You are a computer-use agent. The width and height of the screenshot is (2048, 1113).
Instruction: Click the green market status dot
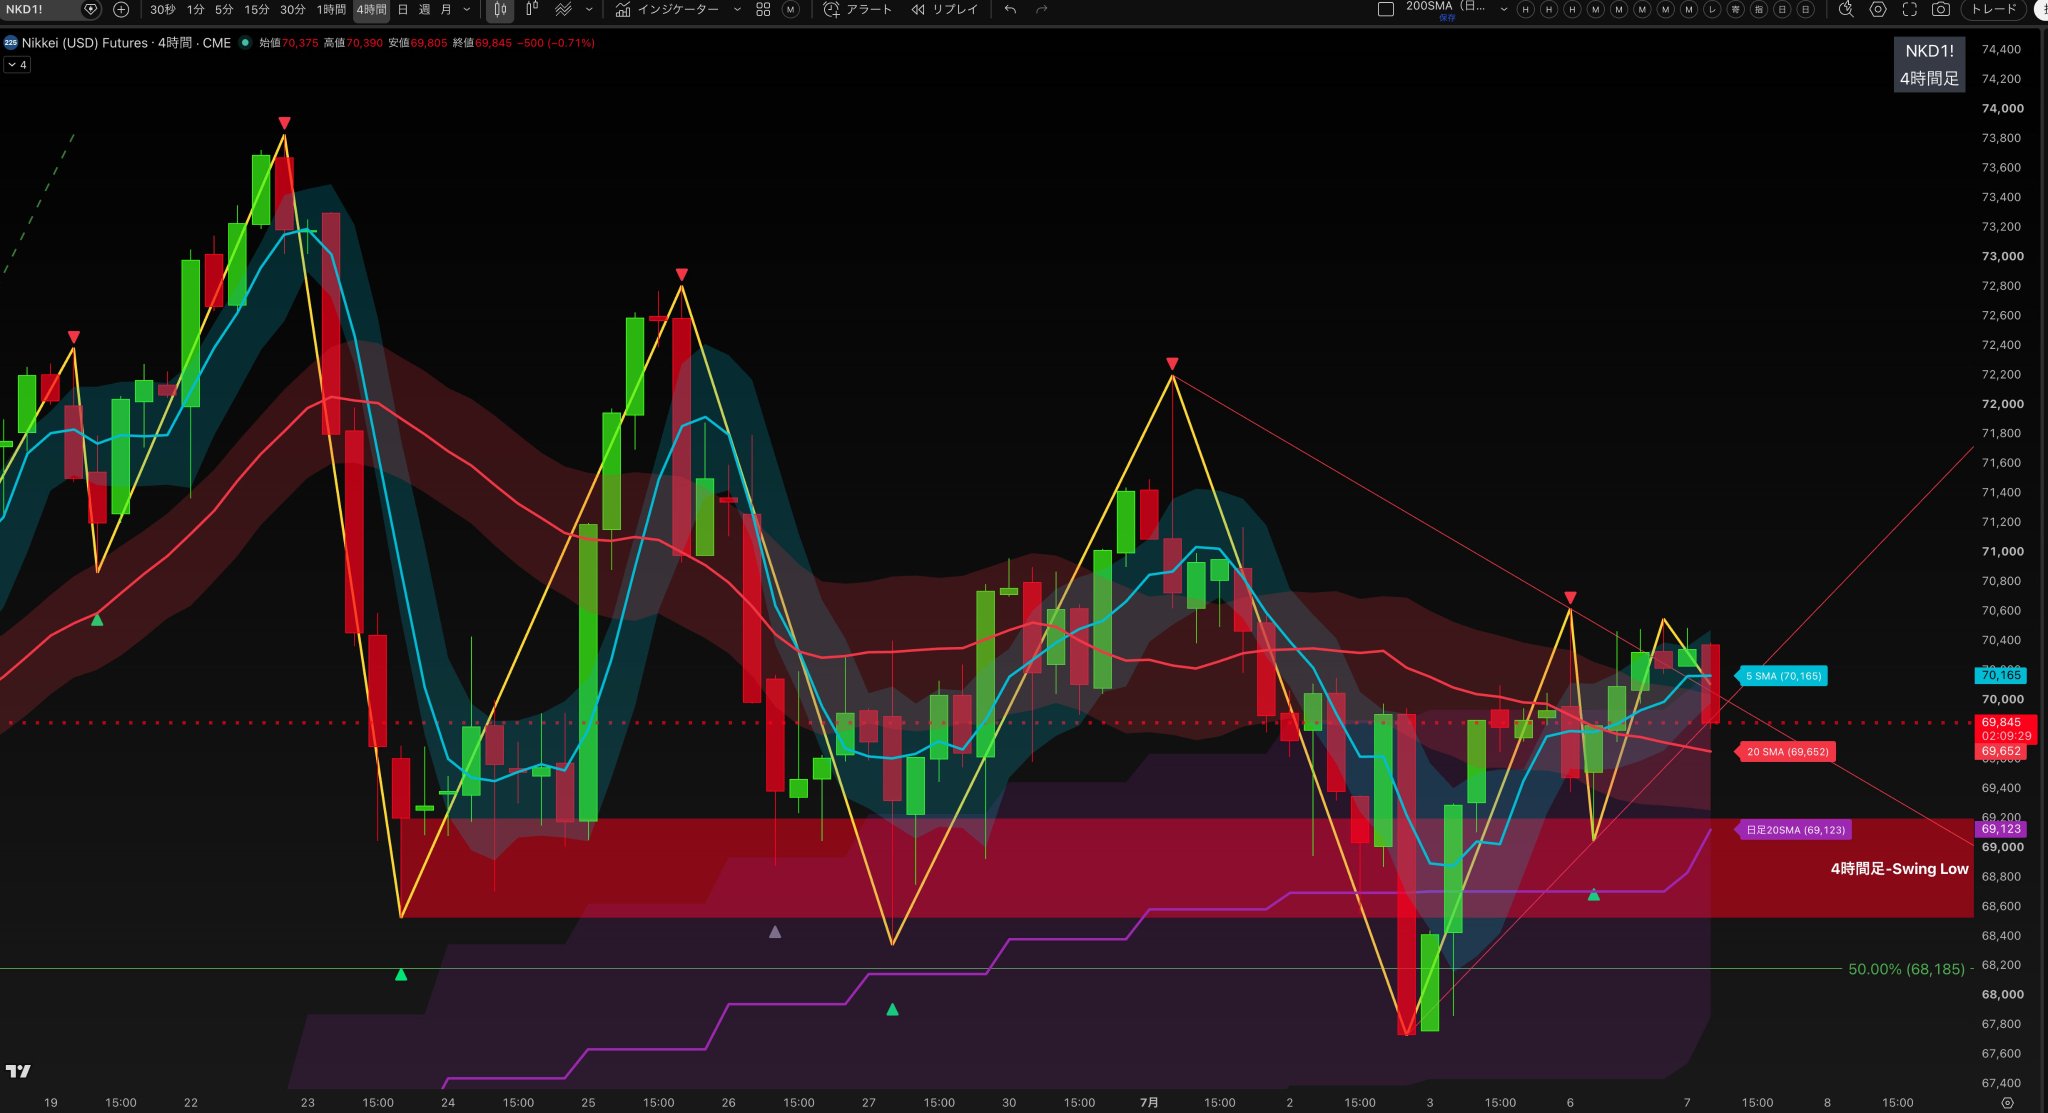245,43
